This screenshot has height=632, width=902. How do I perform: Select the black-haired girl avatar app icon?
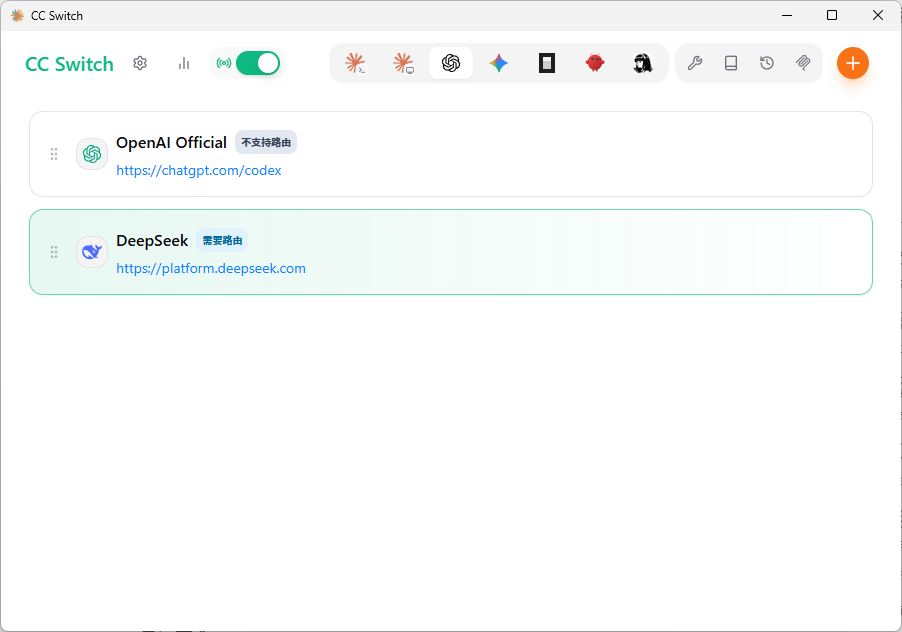click(x=643, y=63)
